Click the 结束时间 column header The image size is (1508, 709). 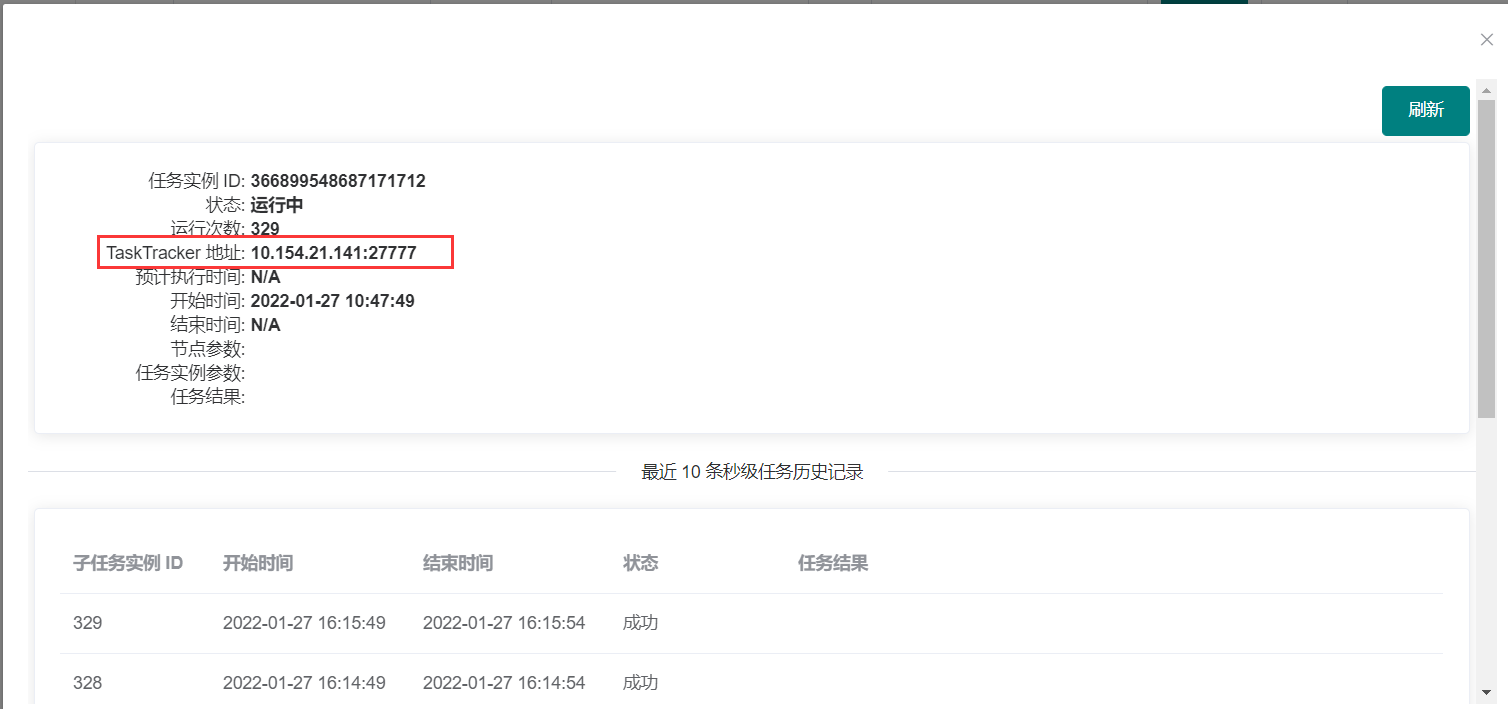coord(458,563)
